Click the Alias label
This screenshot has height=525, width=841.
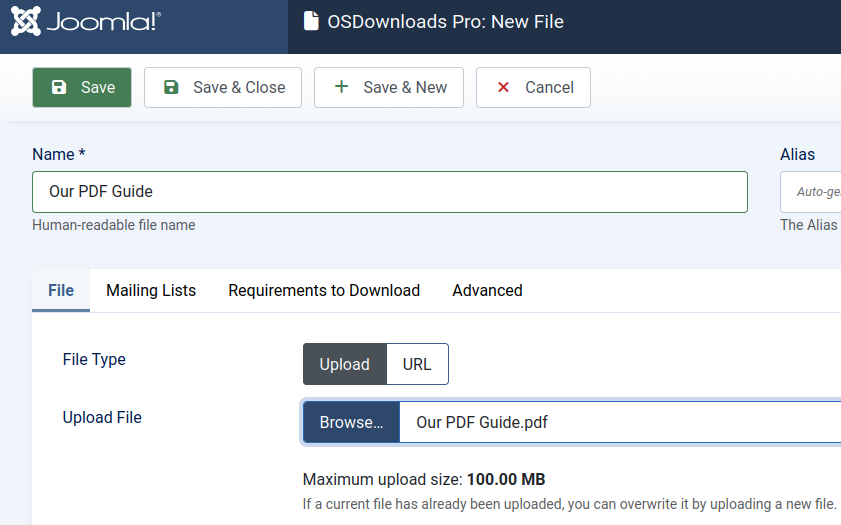click(x=798, y=154)
